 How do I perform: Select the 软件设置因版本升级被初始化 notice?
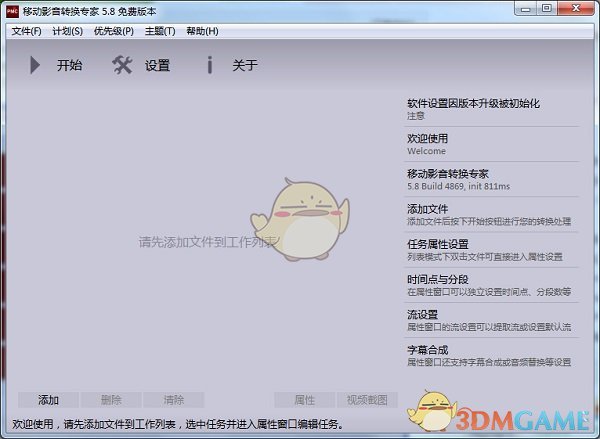[491, 109]
